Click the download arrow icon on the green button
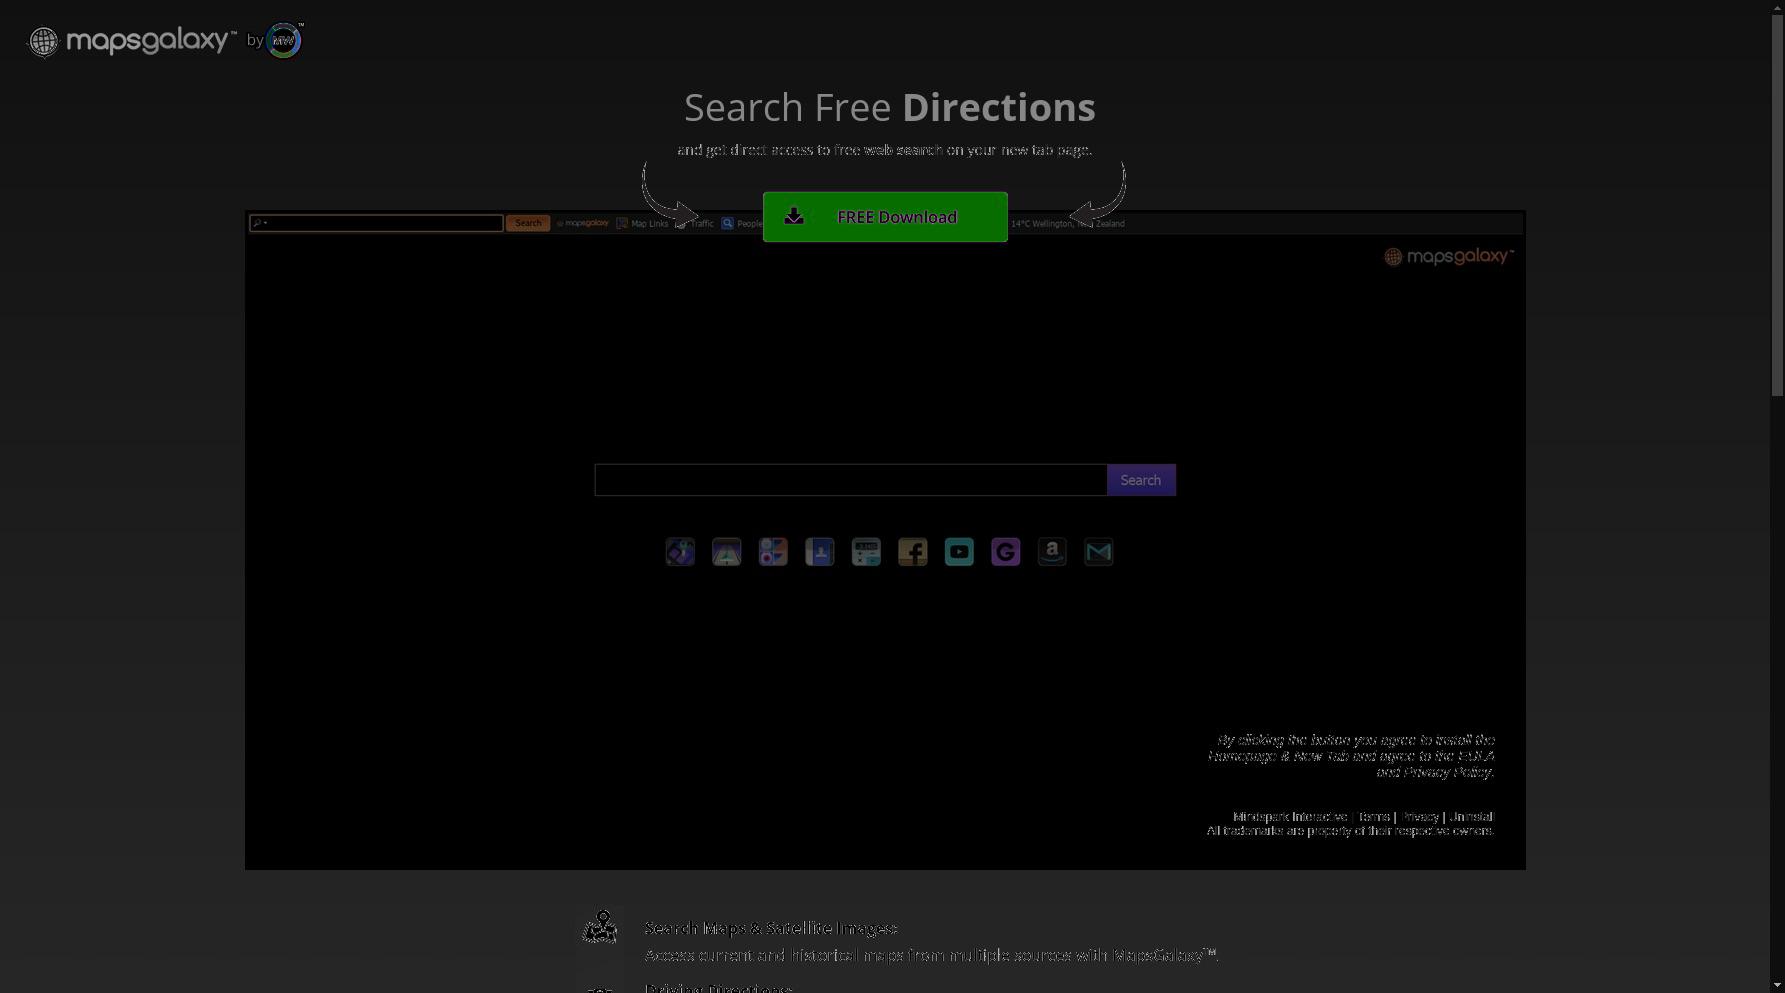The width and height of the screenshot is (1785, 993). pos(794,216)
